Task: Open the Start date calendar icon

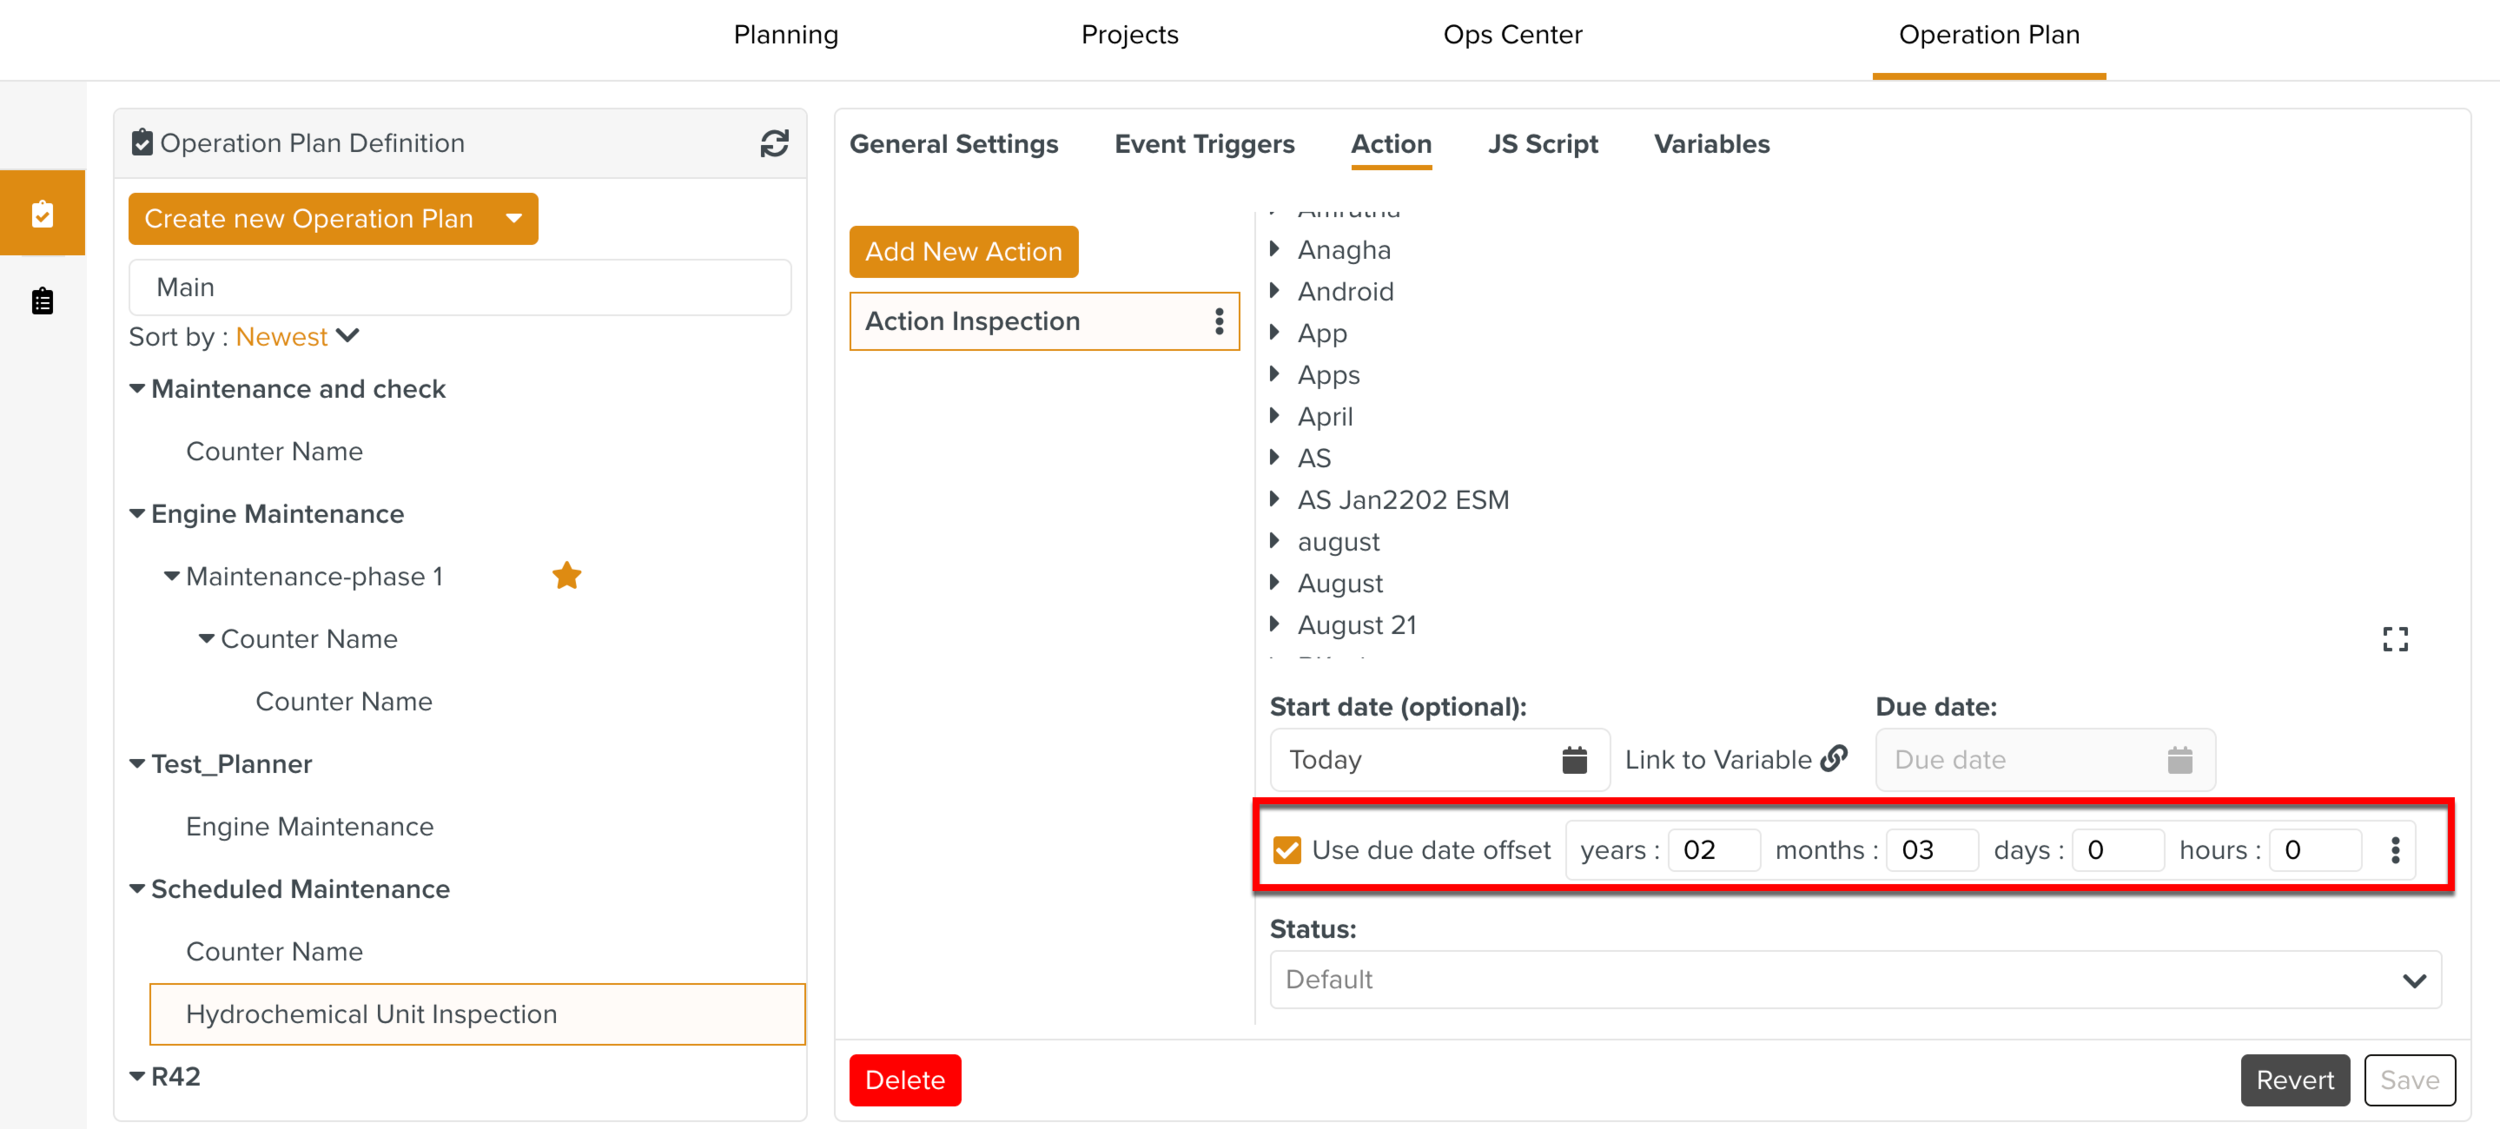Action: click(x=1574, y=760)
